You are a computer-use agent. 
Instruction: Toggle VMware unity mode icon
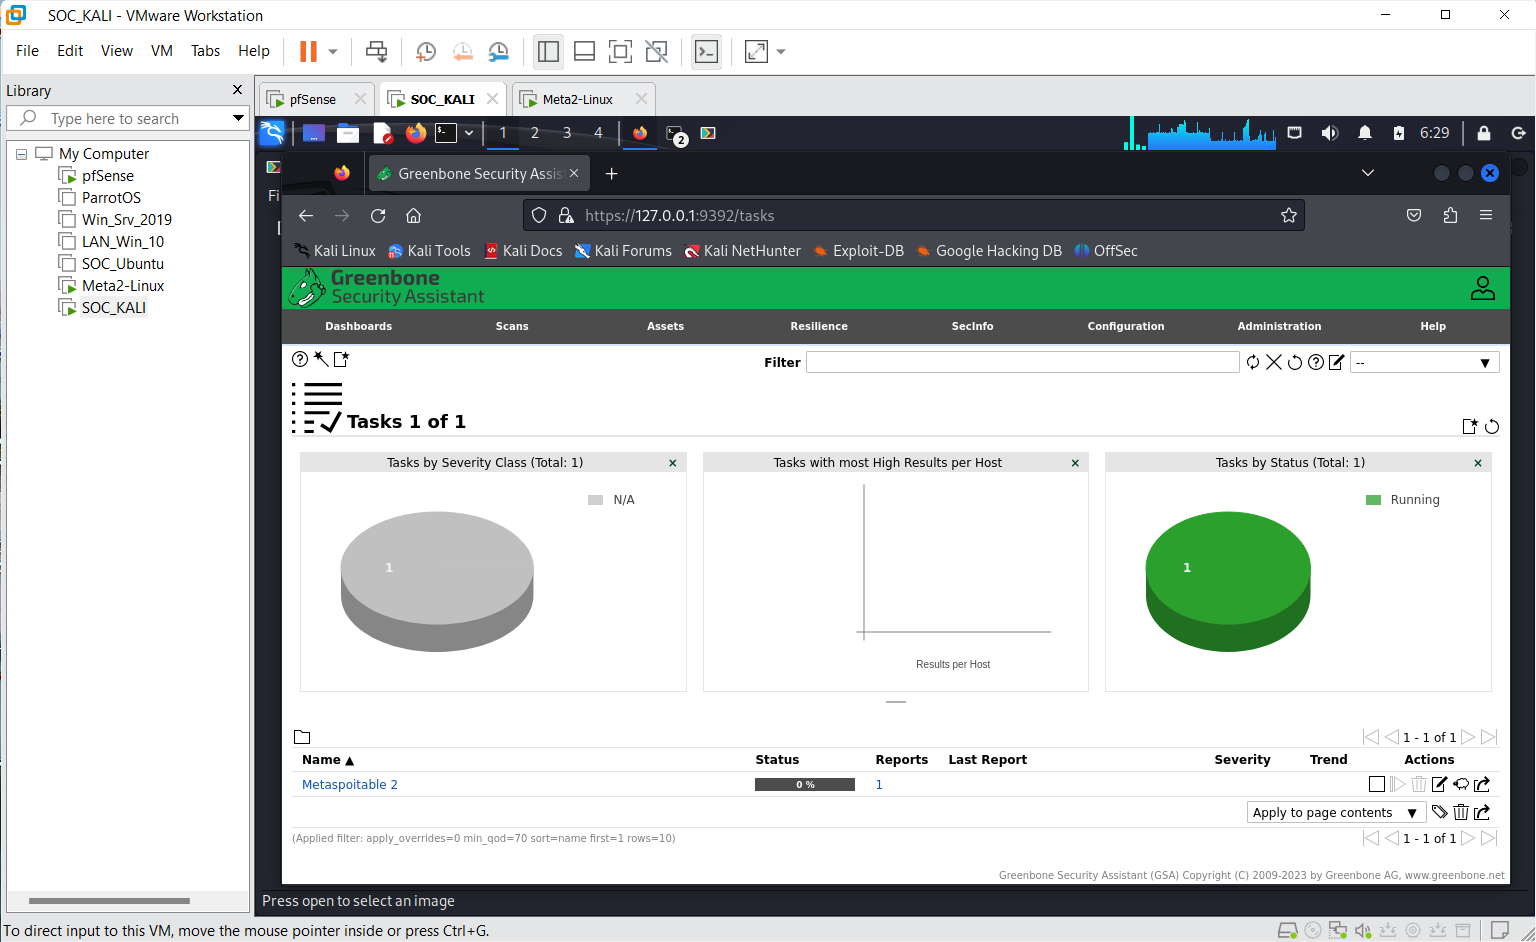(656, 51)
